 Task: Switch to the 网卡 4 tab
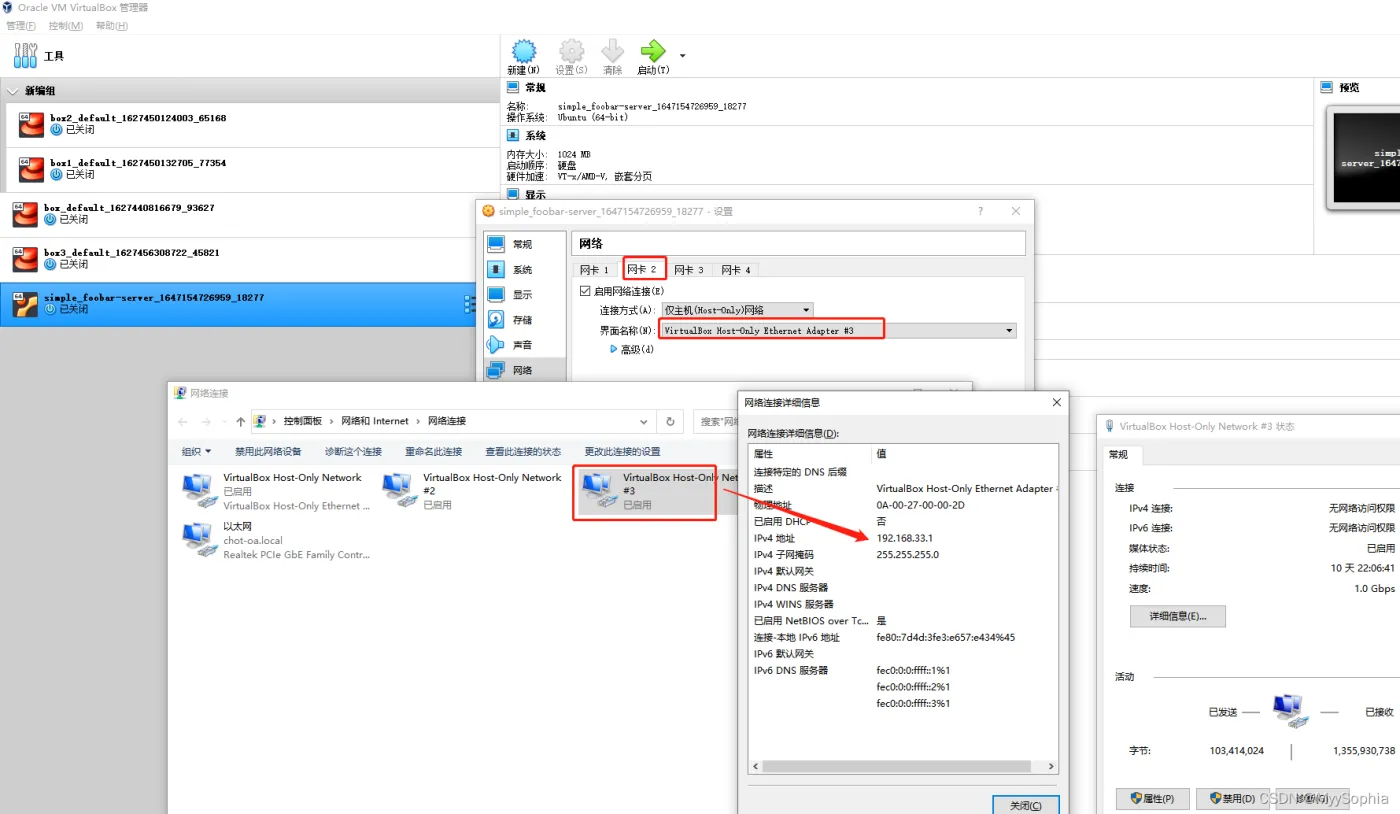736,270
